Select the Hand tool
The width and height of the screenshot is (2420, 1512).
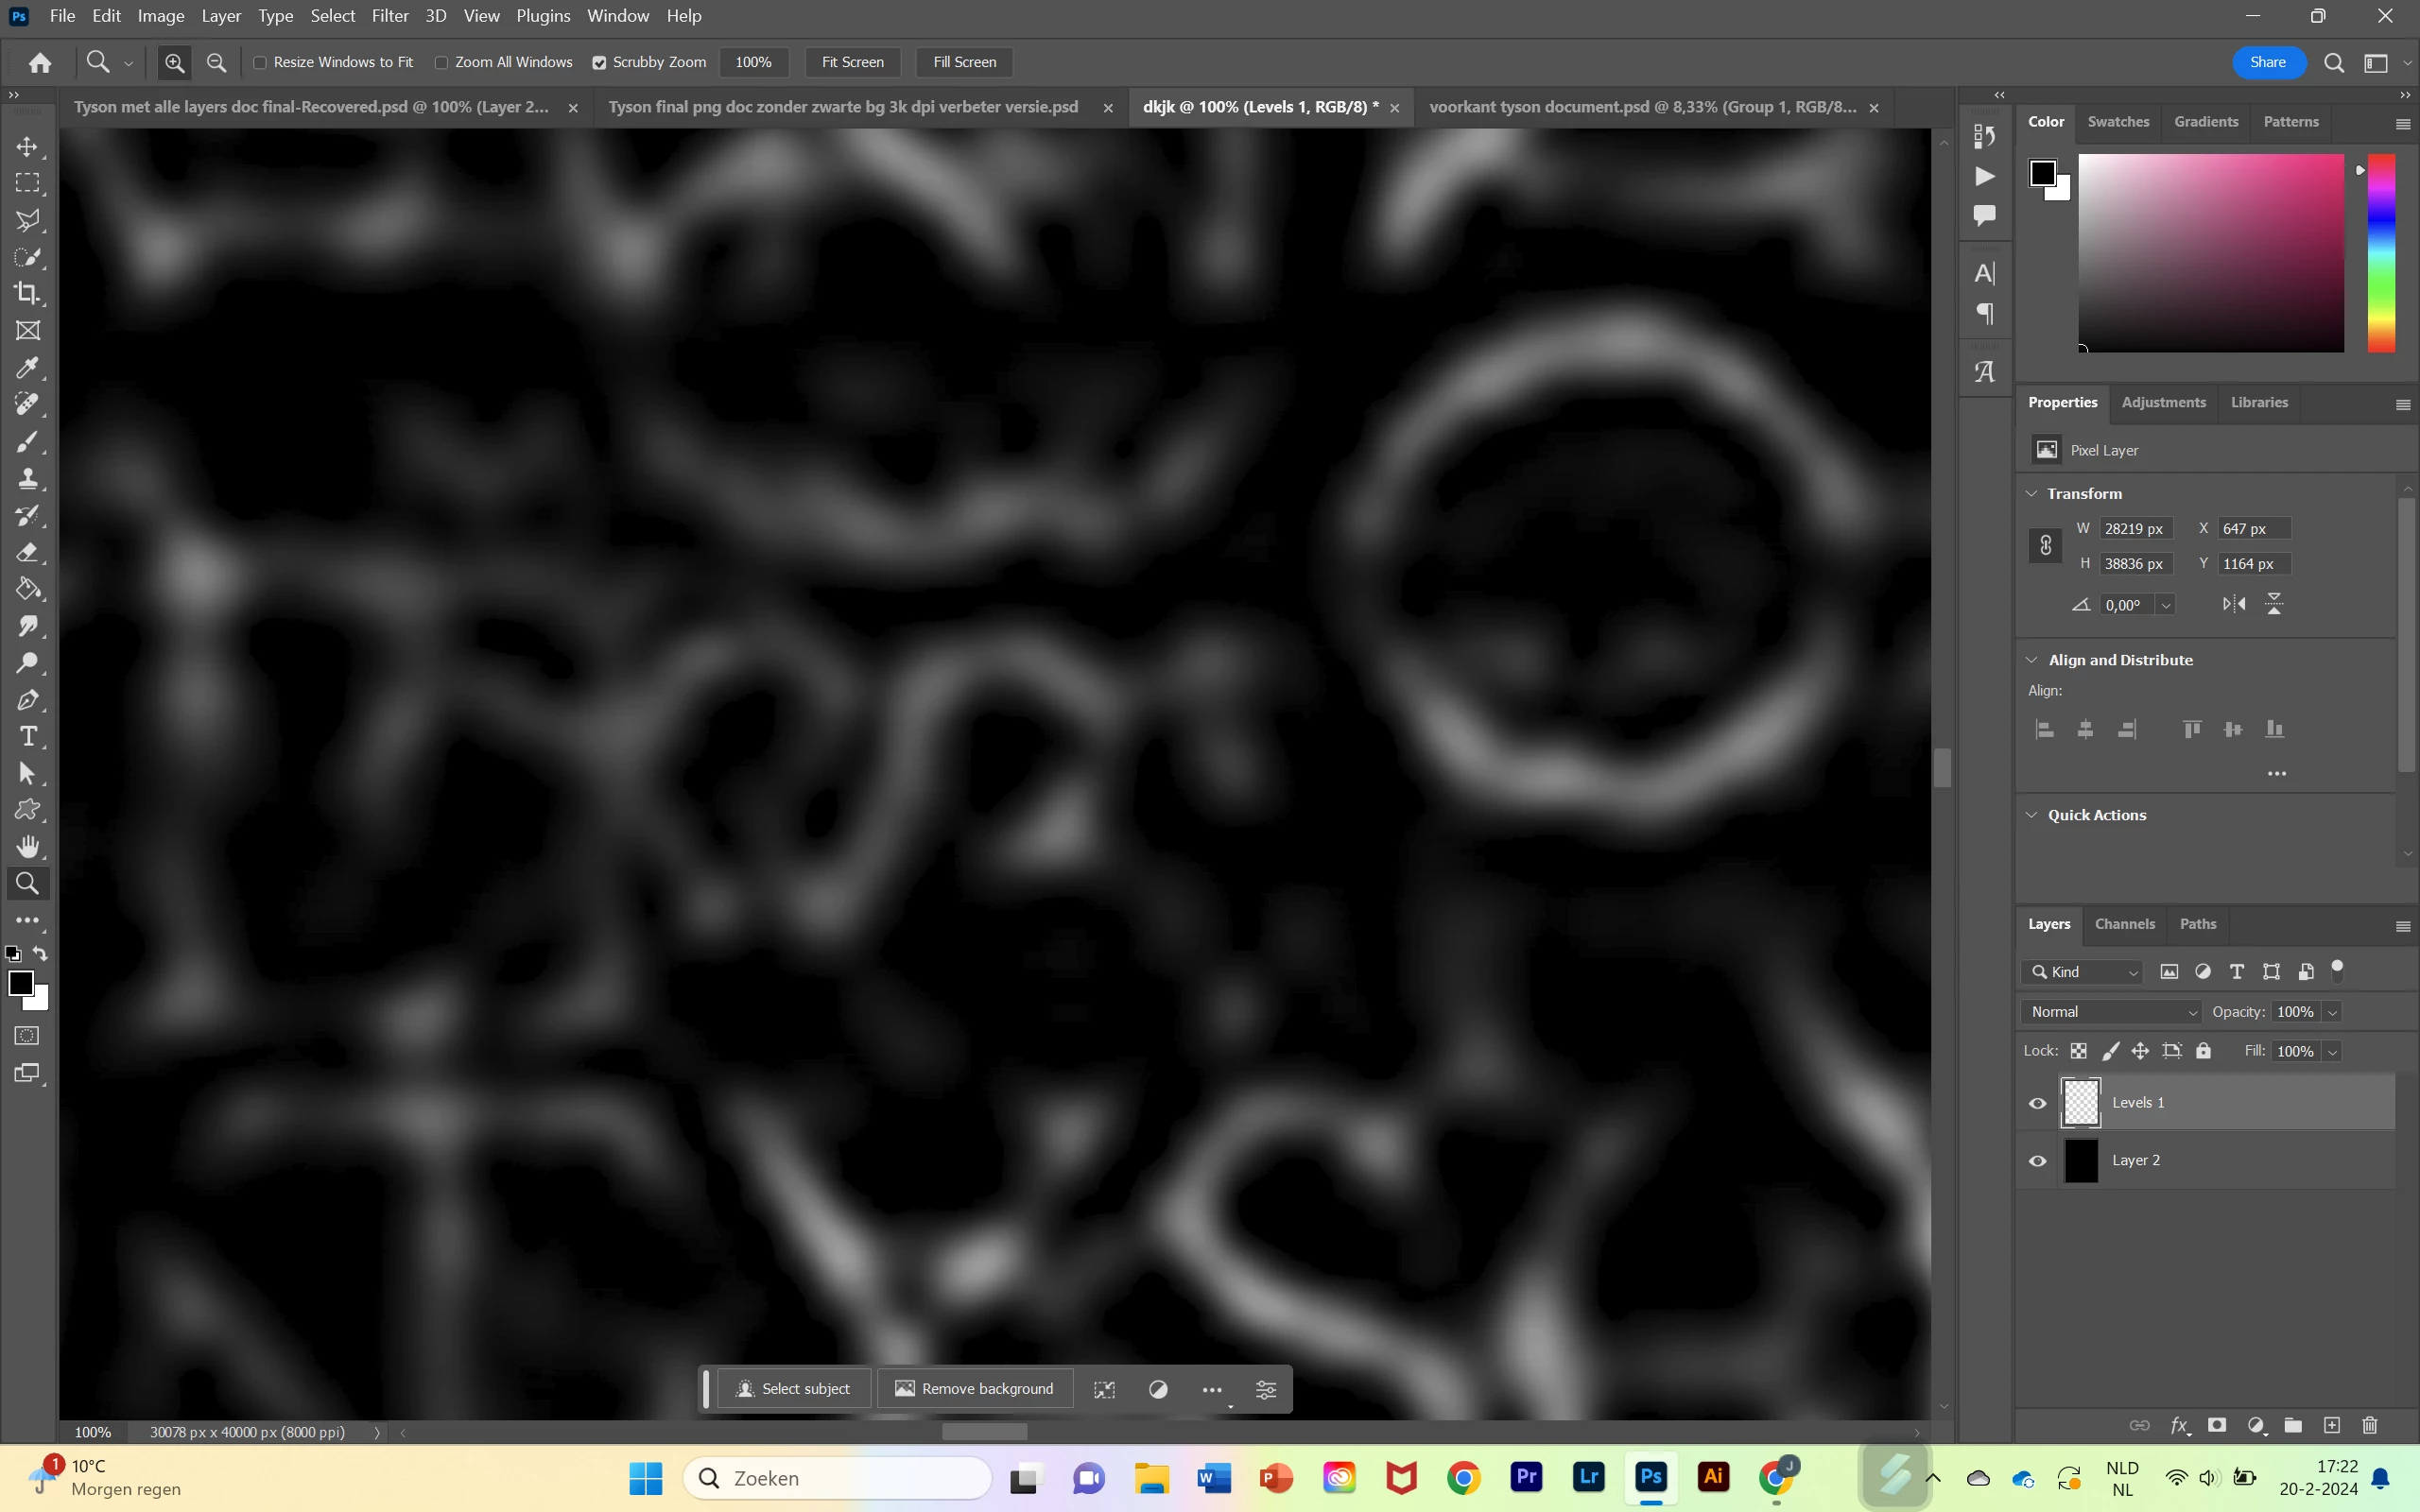28,847
